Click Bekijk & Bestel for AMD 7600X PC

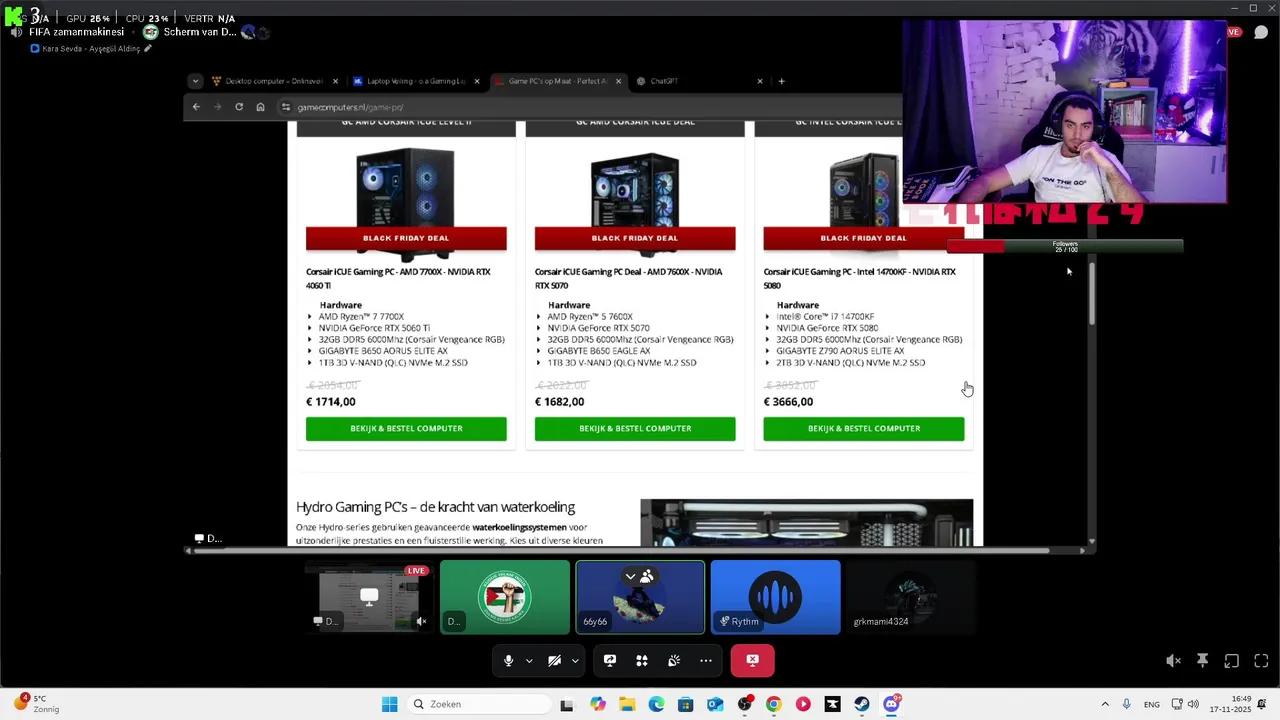pyautogui.click(x=635, y=429)
